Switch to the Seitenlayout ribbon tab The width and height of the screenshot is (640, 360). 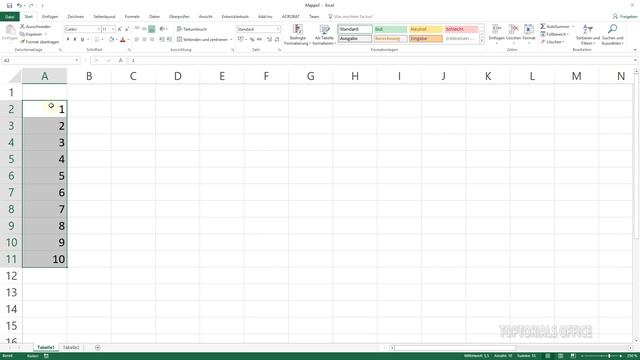click(x=104, y=17)
